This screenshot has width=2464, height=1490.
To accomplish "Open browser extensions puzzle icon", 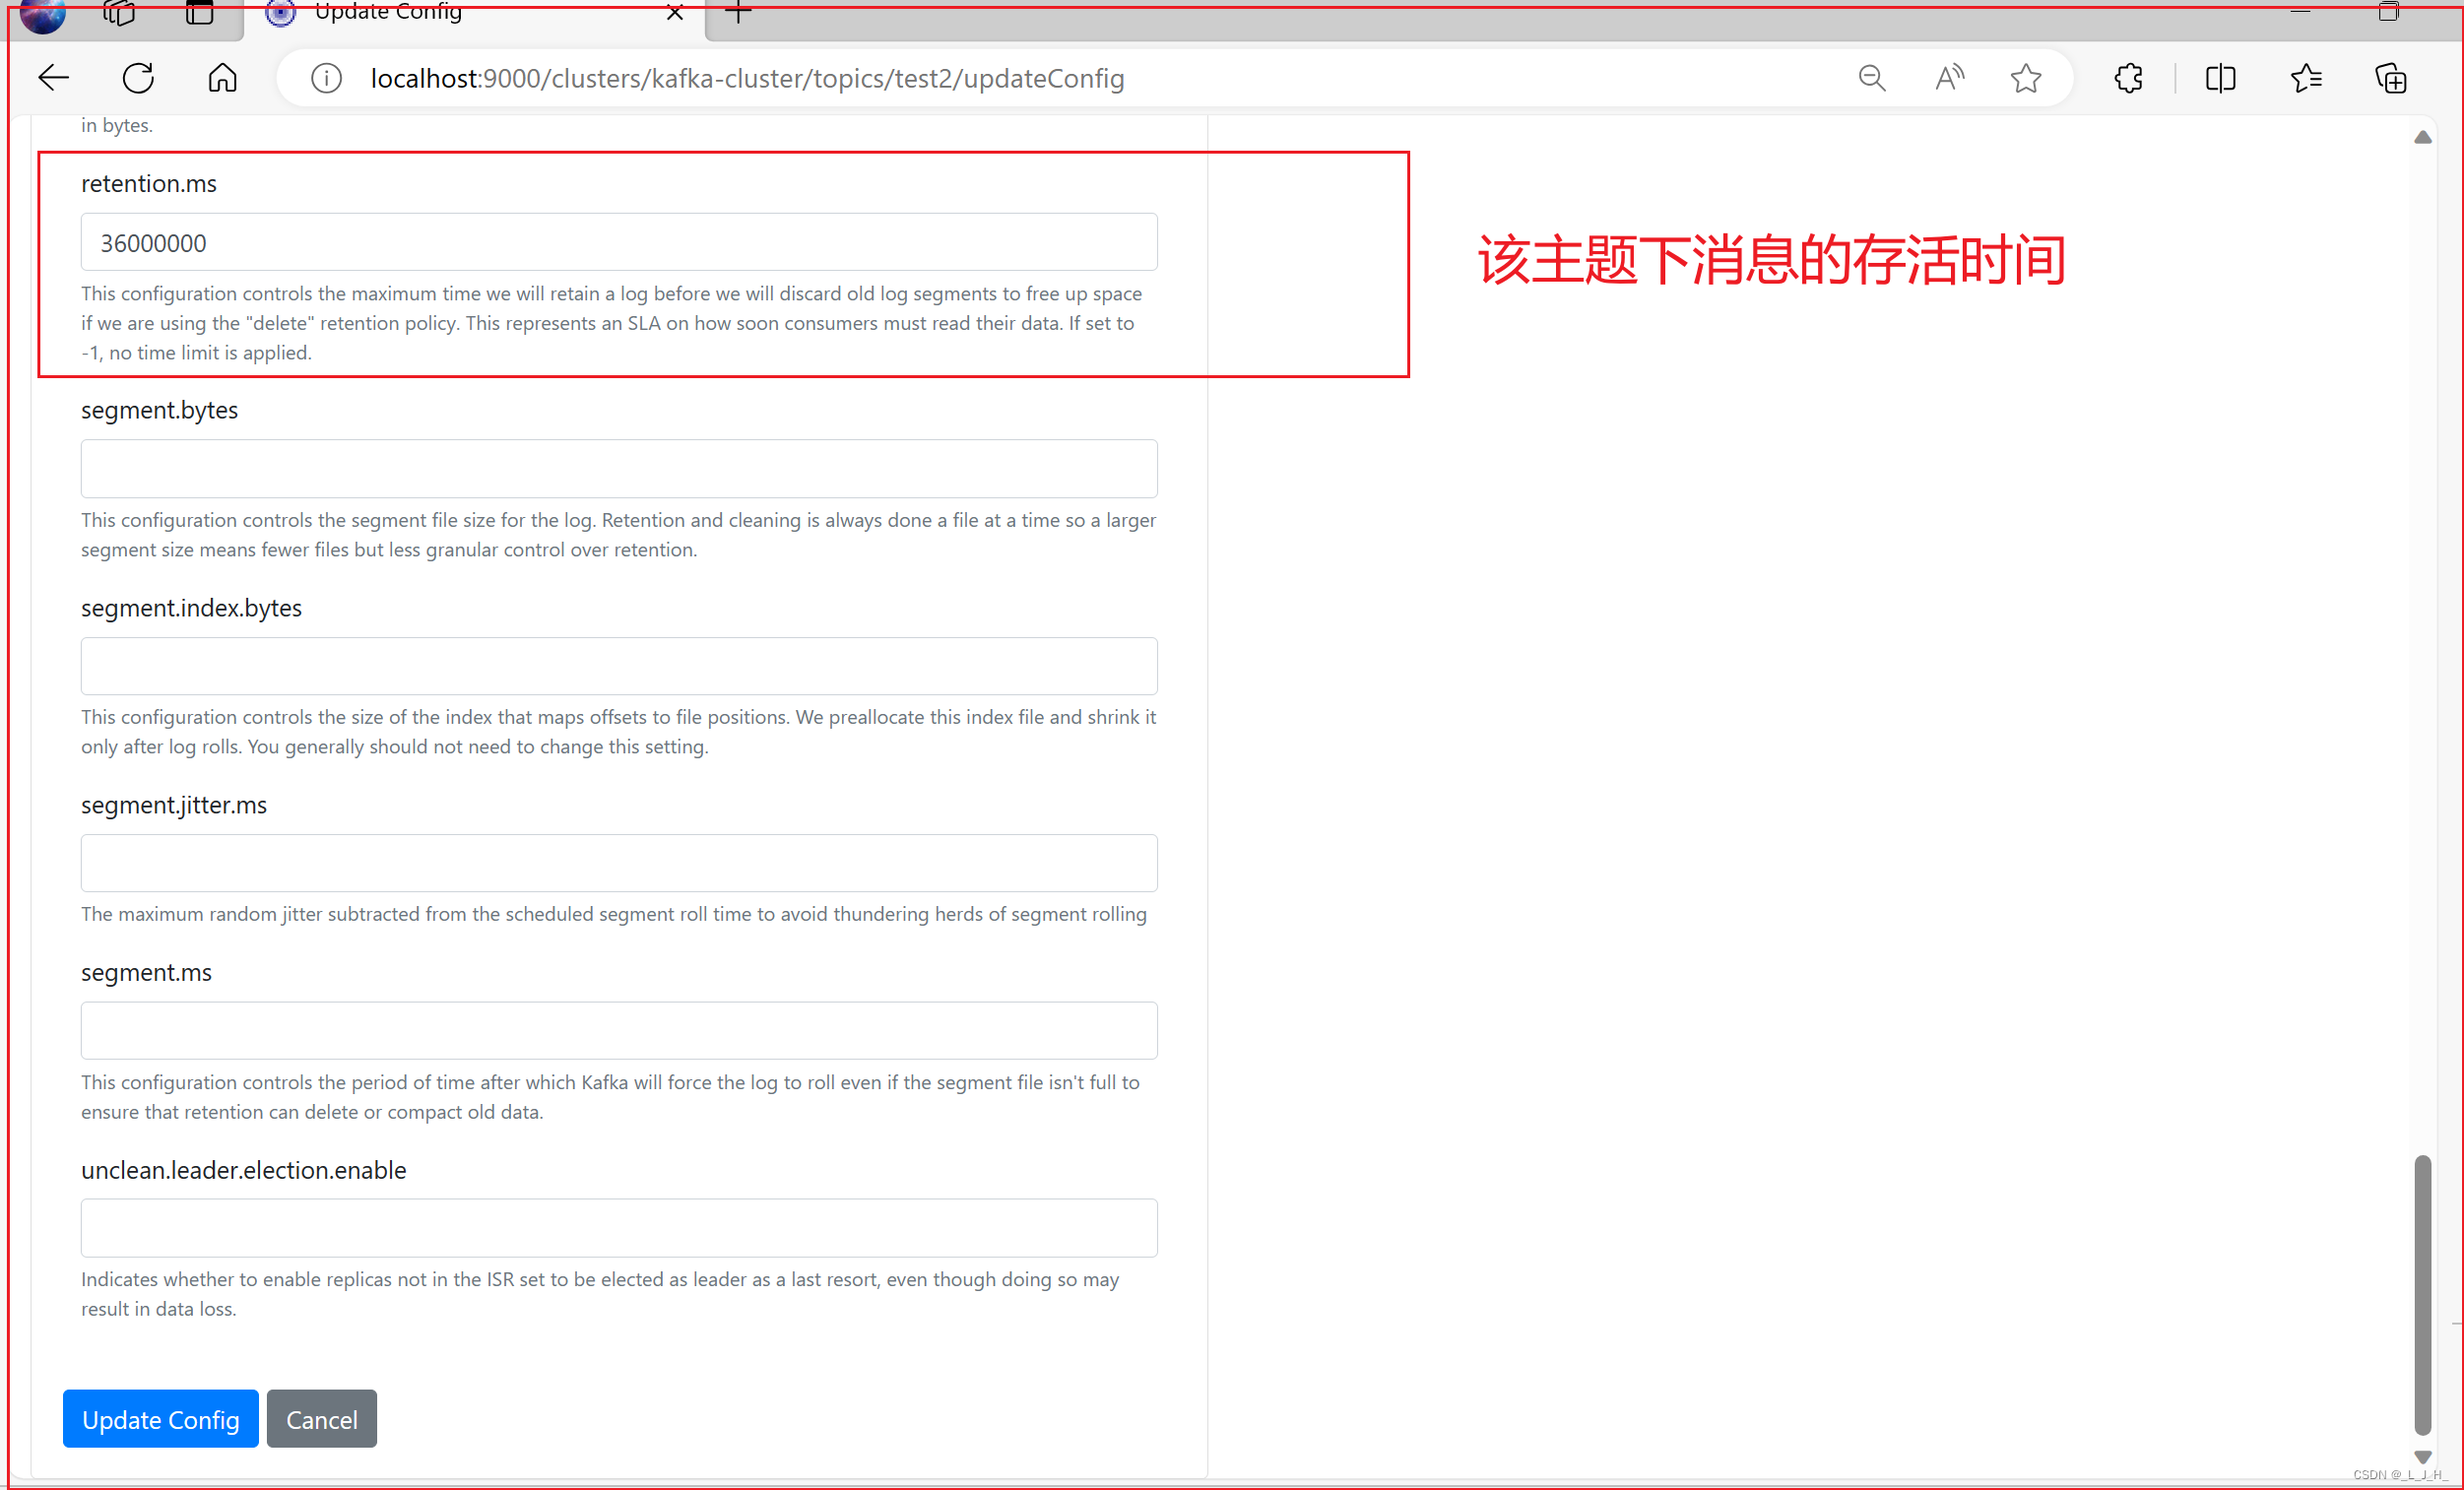I will pyautogui.click(x=2128, y=78).
